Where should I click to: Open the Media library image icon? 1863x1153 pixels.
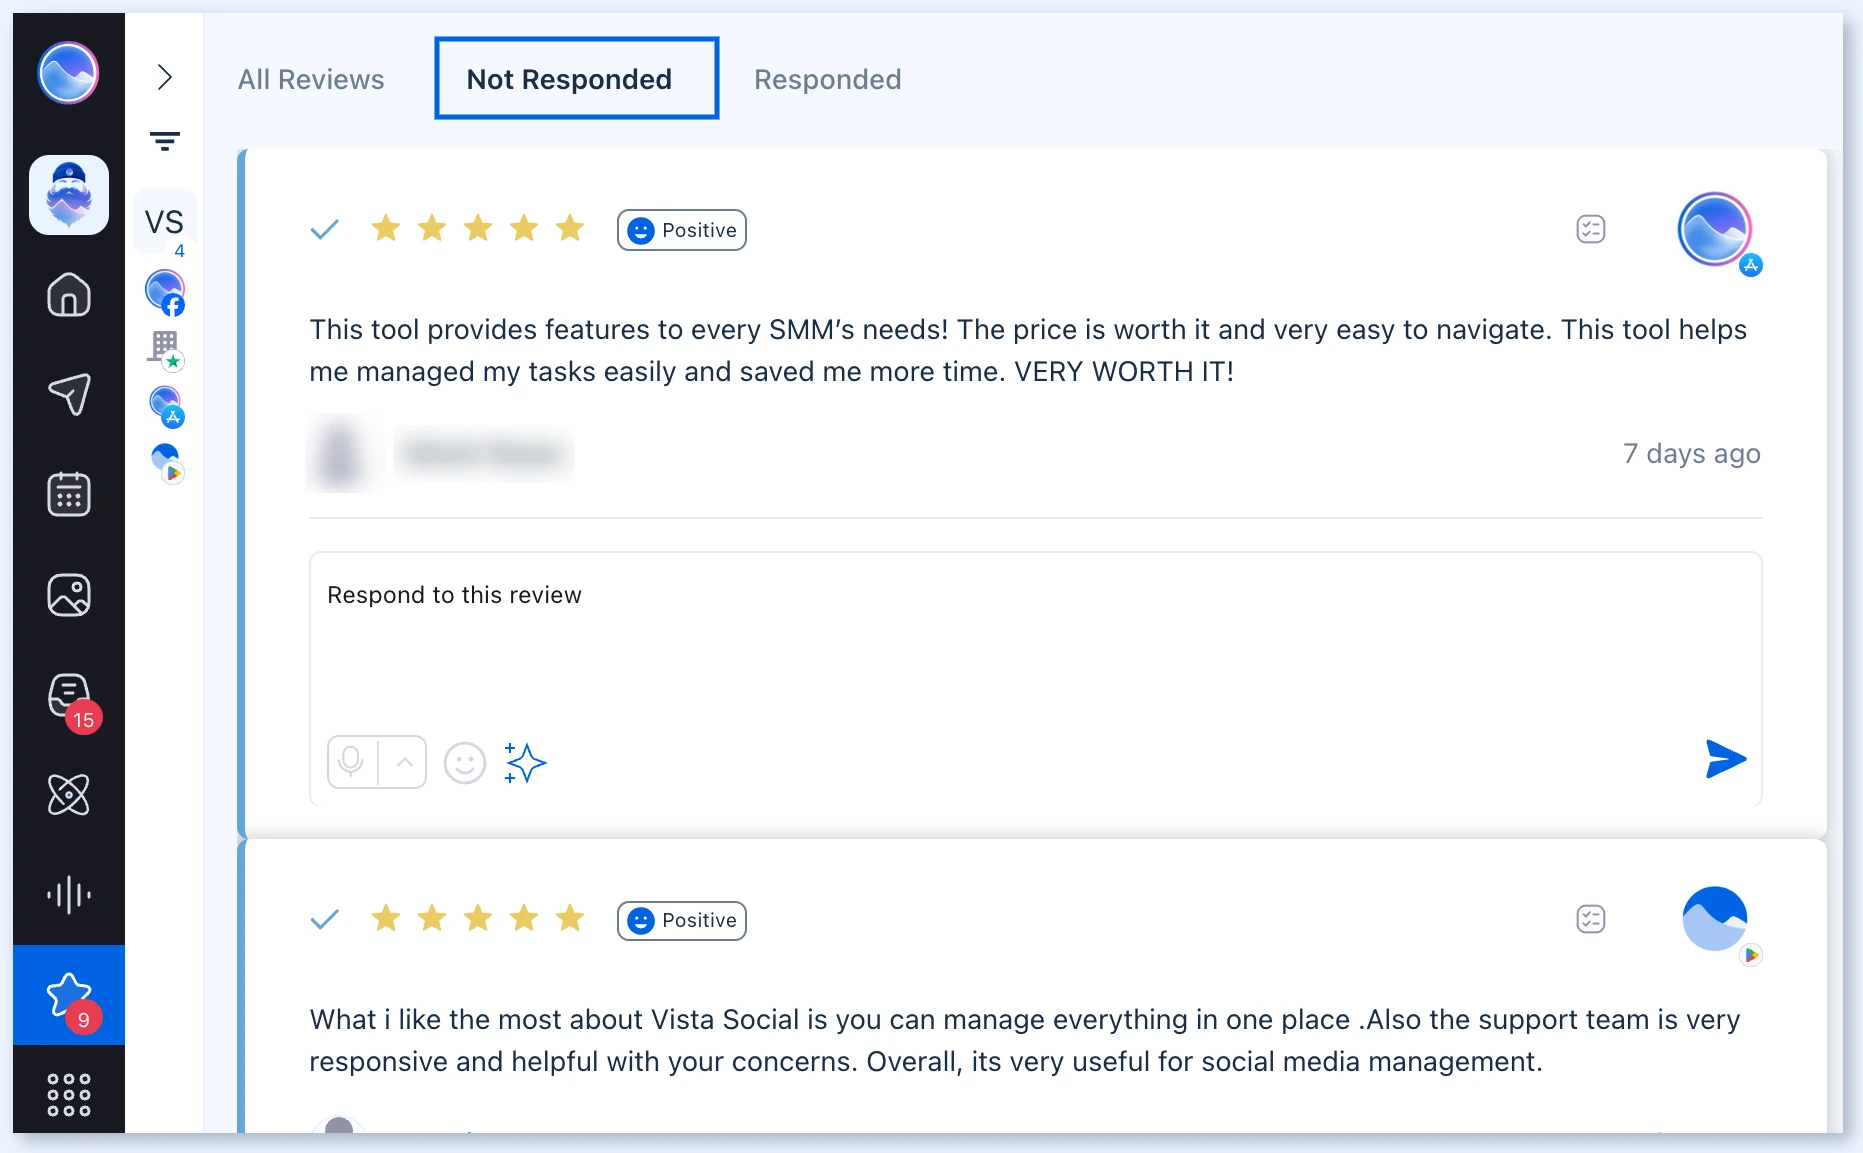click(x=69, y=595)
